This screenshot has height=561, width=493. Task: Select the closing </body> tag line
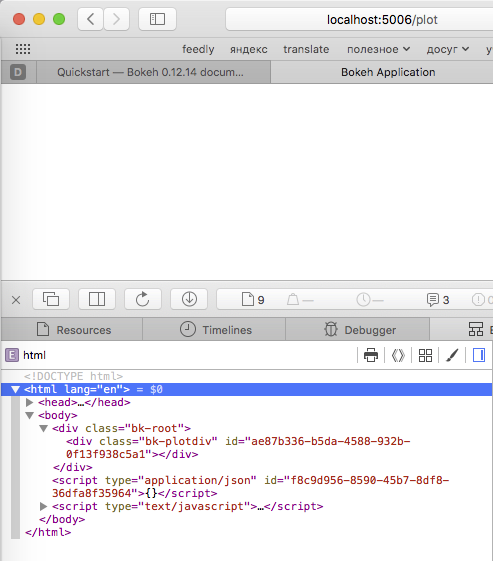click(x=62, y=519)
